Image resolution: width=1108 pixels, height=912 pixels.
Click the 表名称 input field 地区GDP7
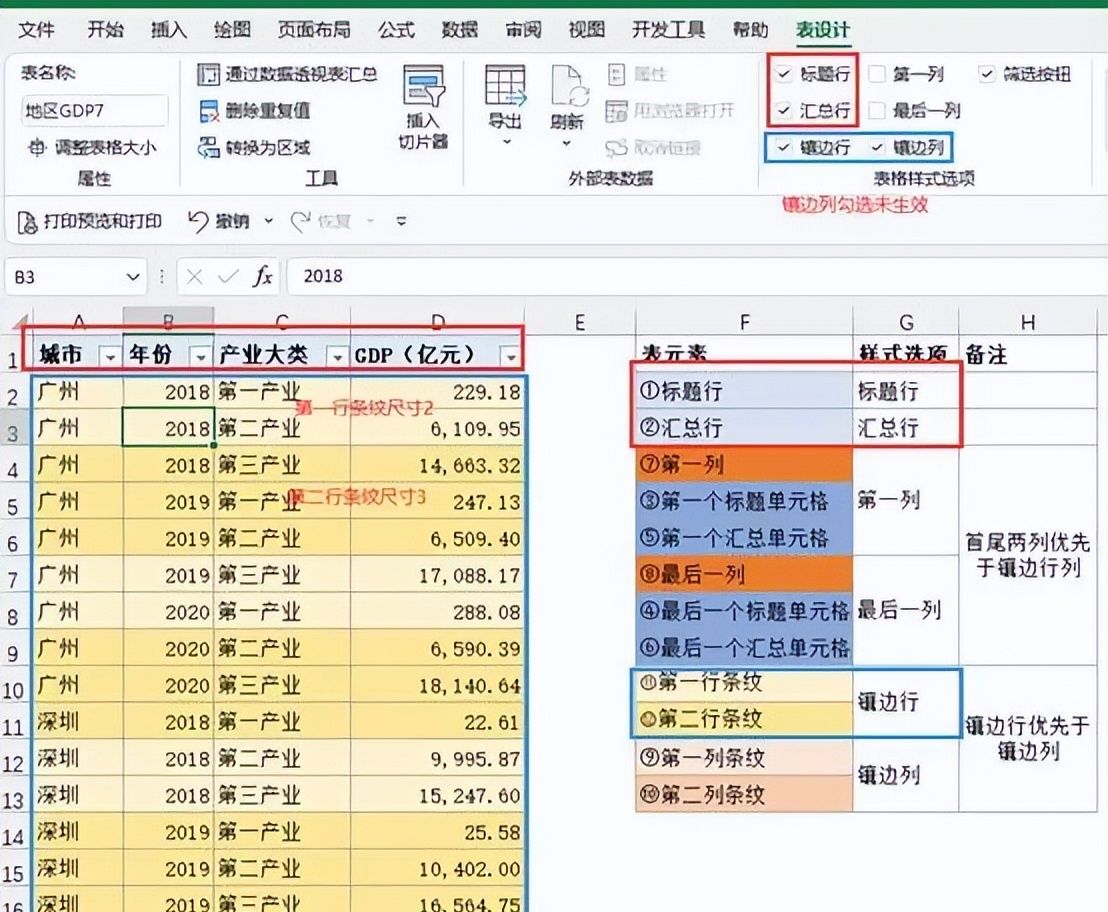pos(94,111)
